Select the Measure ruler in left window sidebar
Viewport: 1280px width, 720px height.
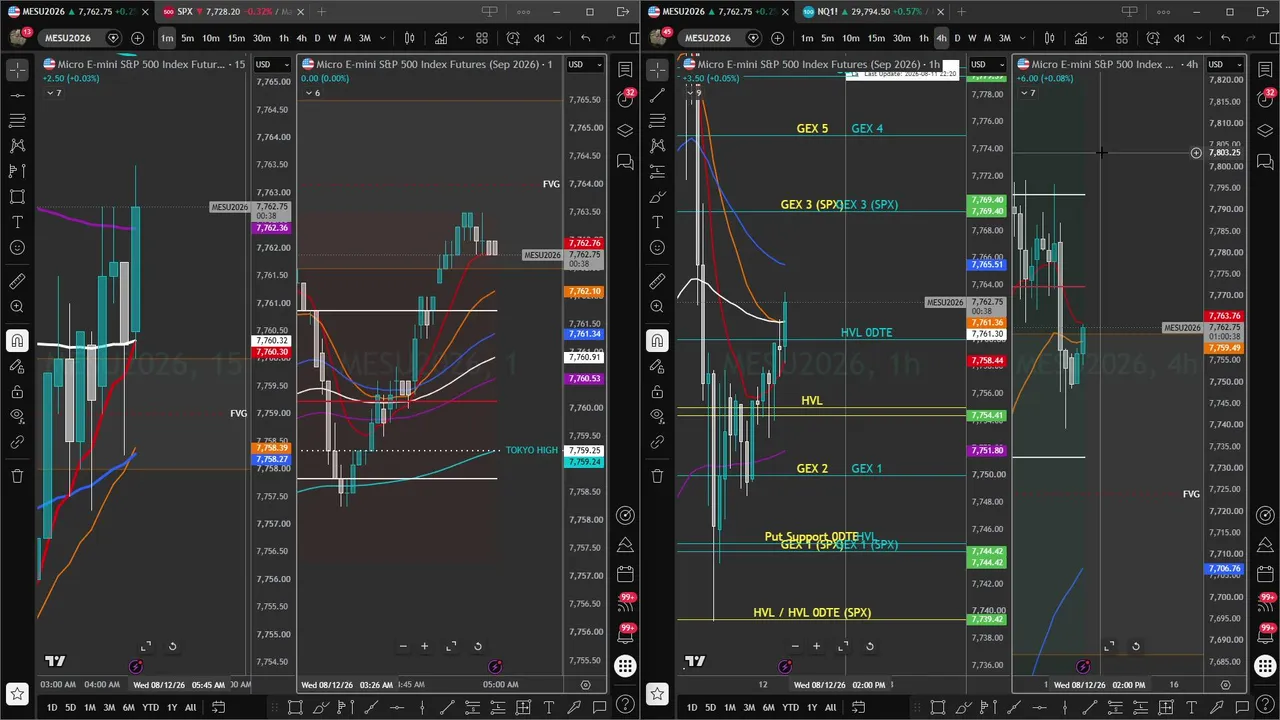point(17,281)
